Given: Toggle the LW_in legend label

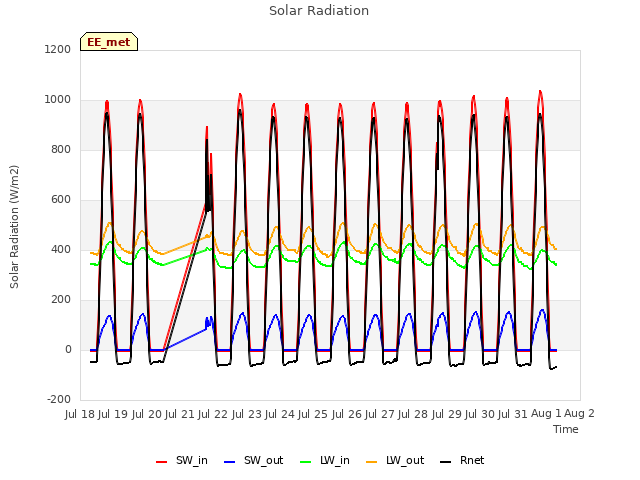Looking at the screenshot, I should pyautogui.click(x=335, y=460).
